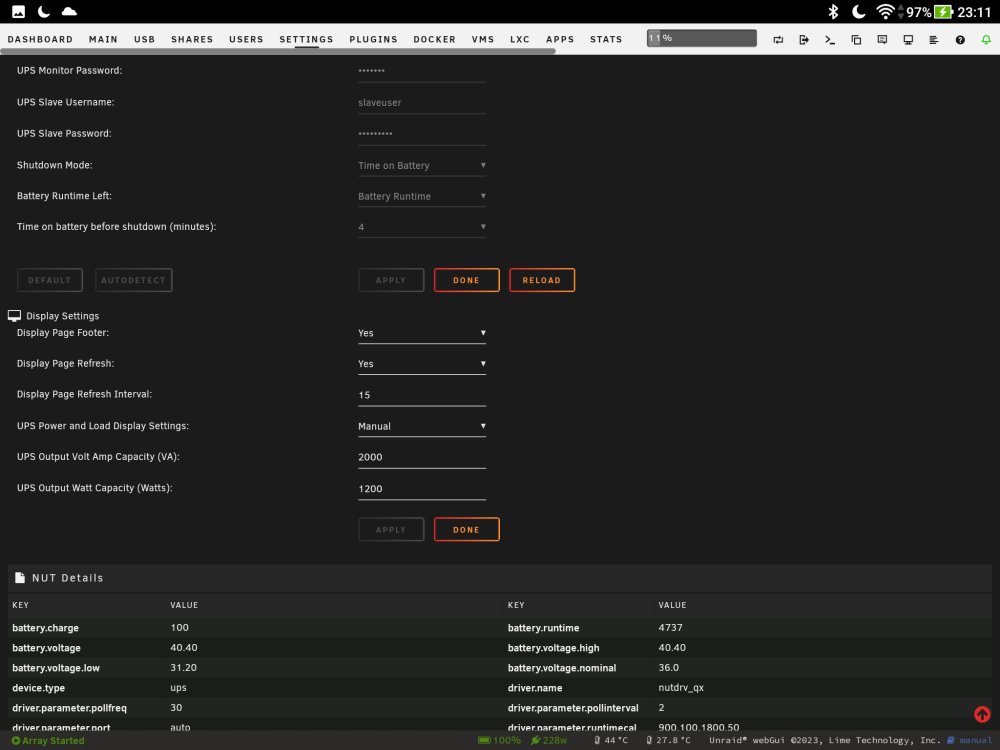Screen dimensions: 1000x750
Task: Open the Battery Runtime Left dropdown
Action: (422, 196)
